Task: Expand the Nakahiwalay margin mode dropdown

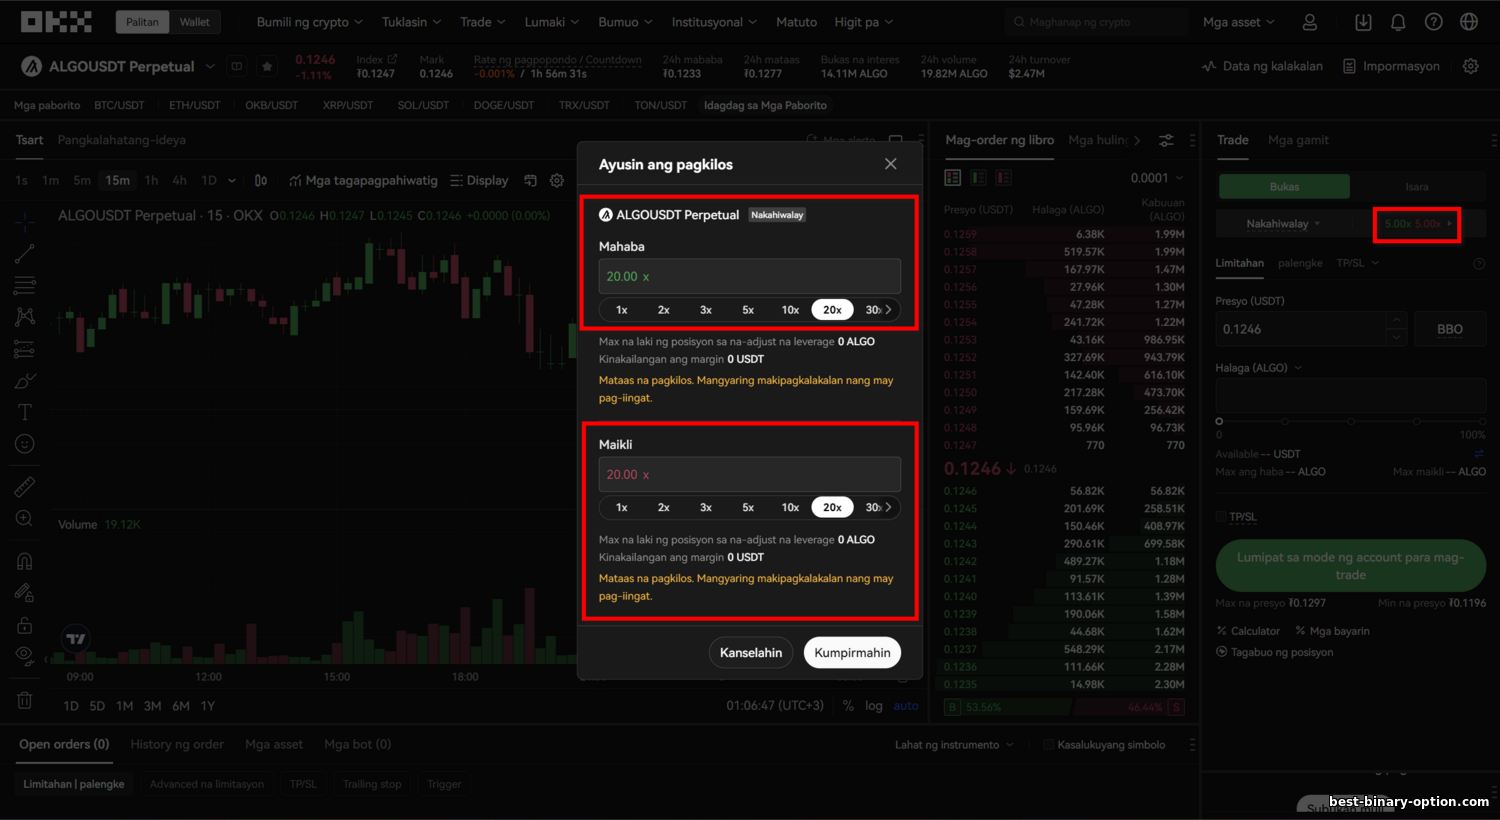Action: click(x=1283, y=224)
